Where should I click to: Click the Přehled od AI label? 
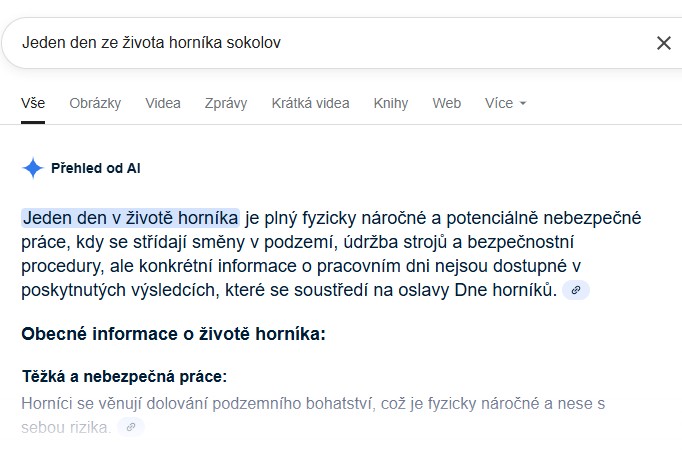[96, 168]
